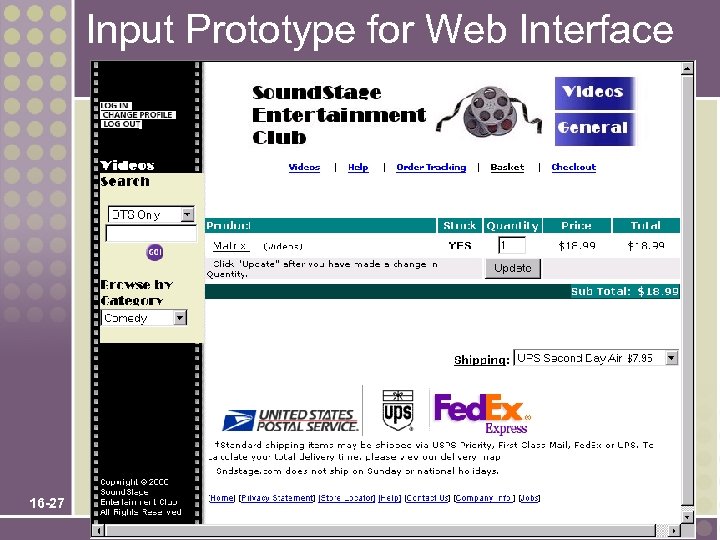Open the Jobs footer link
This screenshot has height=540, width=720.
(529, 498)
